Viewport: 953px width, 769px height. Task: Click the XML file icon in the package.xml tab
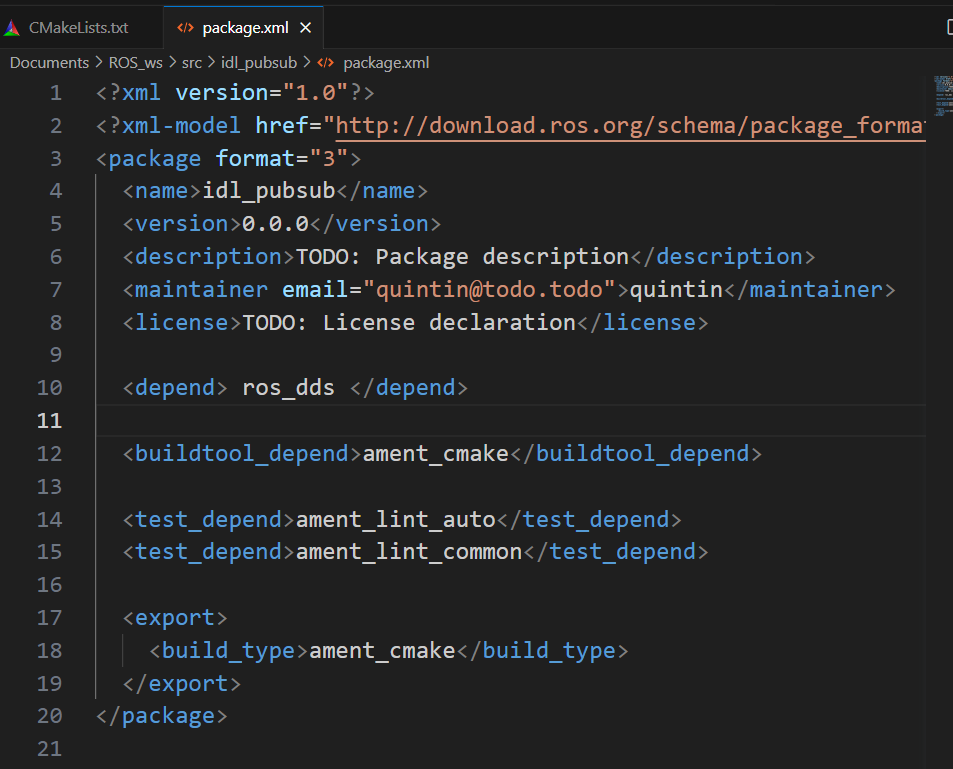(185, 28)
